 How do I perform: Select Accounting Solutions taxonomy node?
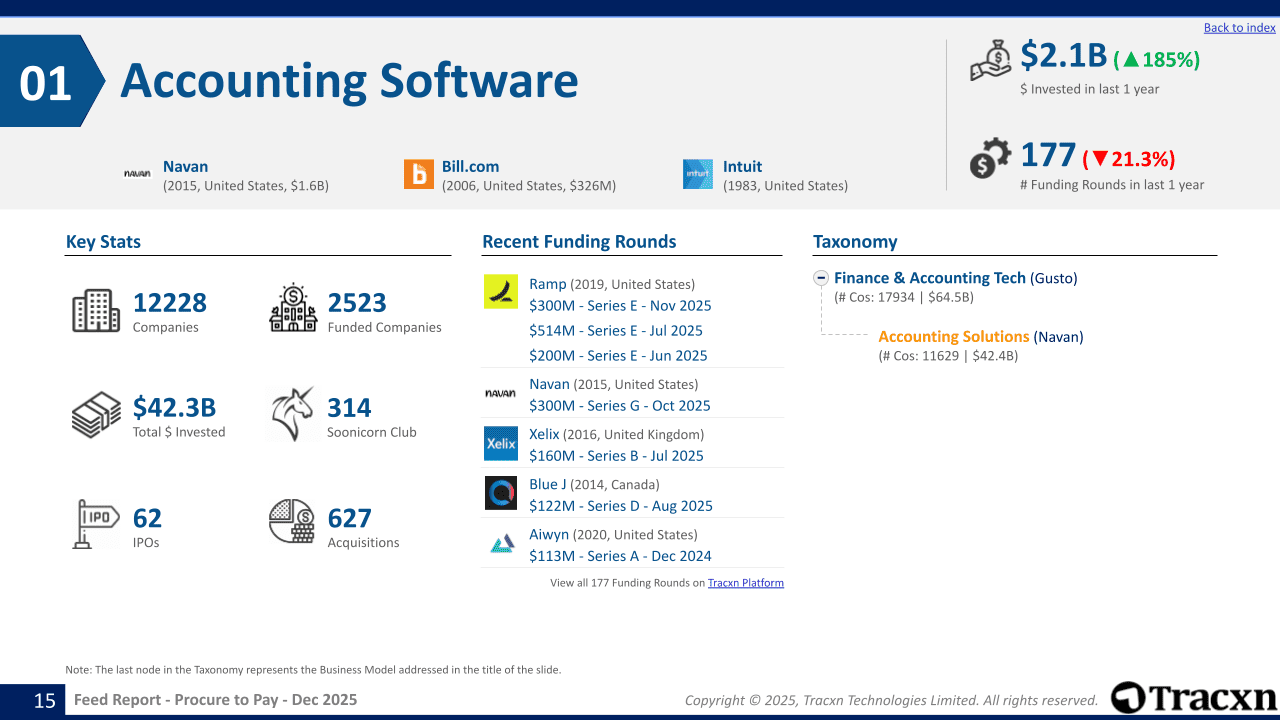(x=953, y=337)
